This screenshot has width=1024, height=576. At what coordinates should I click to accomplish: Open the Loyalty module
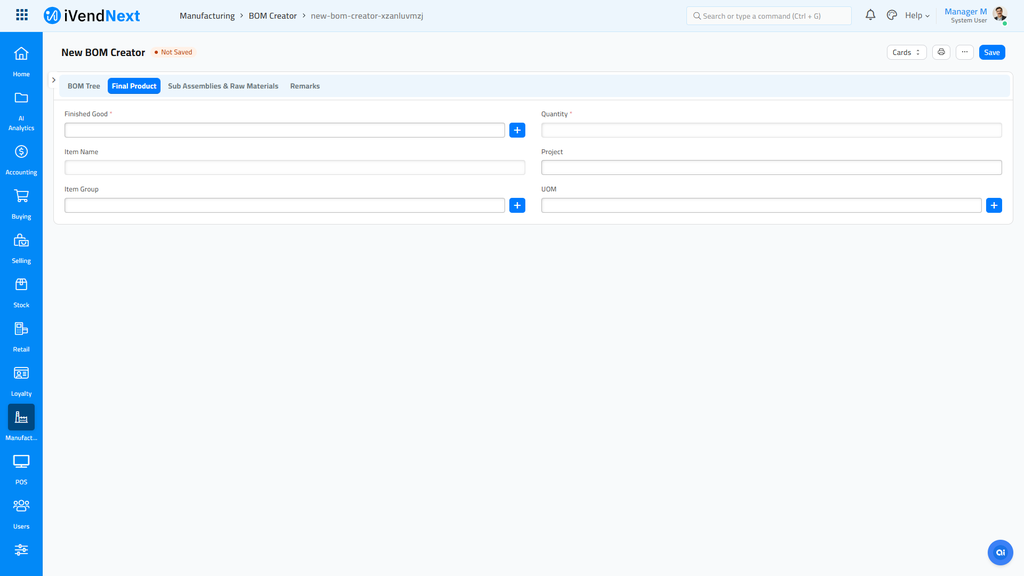[x=21, y=381]
